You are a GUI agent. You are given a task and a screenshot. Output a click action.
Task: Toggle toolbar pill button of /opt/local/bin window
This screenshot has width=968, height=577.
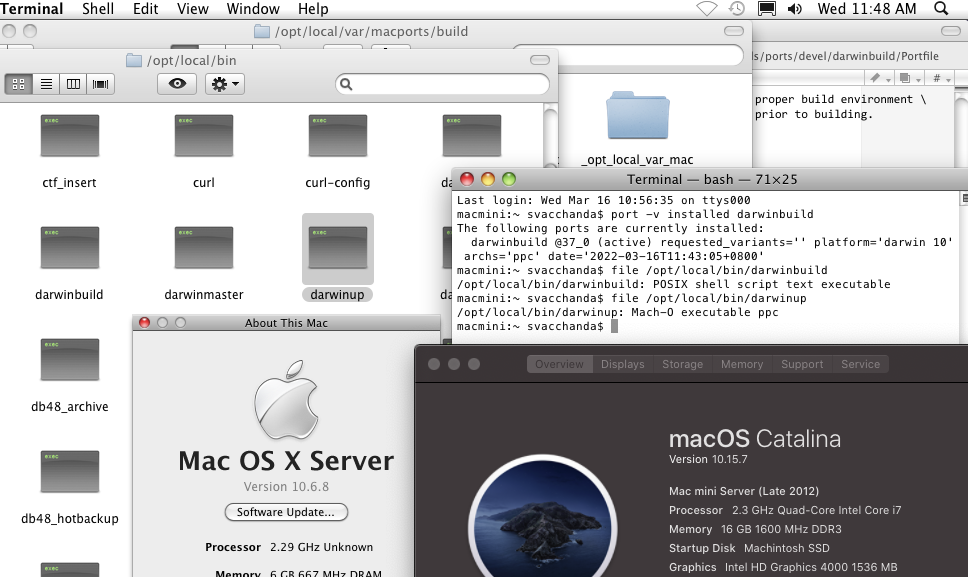coord(540,60)
